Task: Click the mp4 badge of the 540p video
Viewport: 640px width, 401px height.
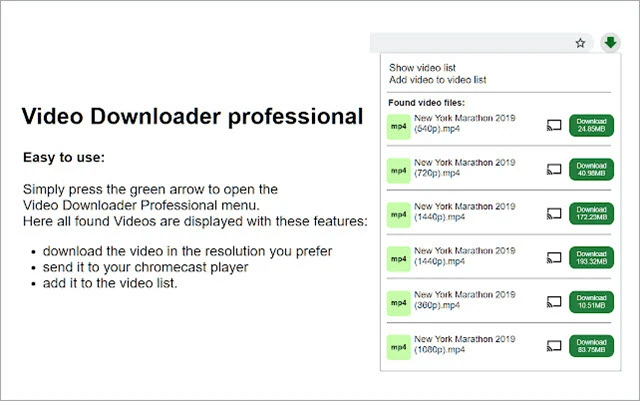Action: pos(398,126)
